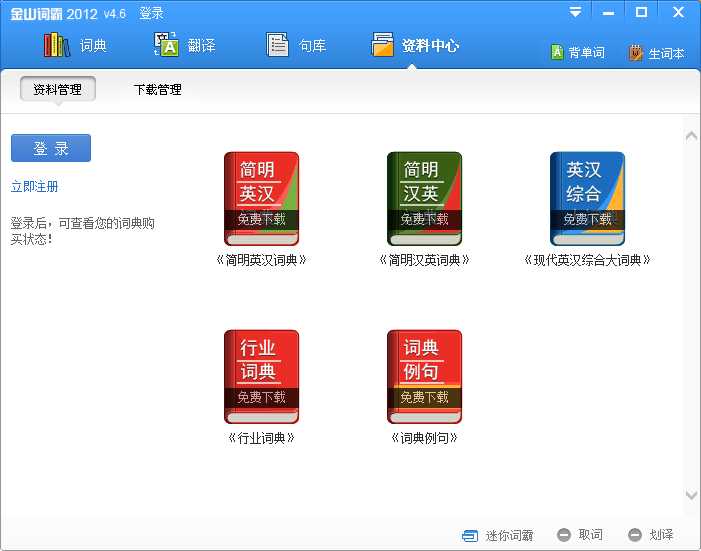Click the 简明英汉 red book cover
Viewport: 701px width, 551px height.
pos(262,199)
